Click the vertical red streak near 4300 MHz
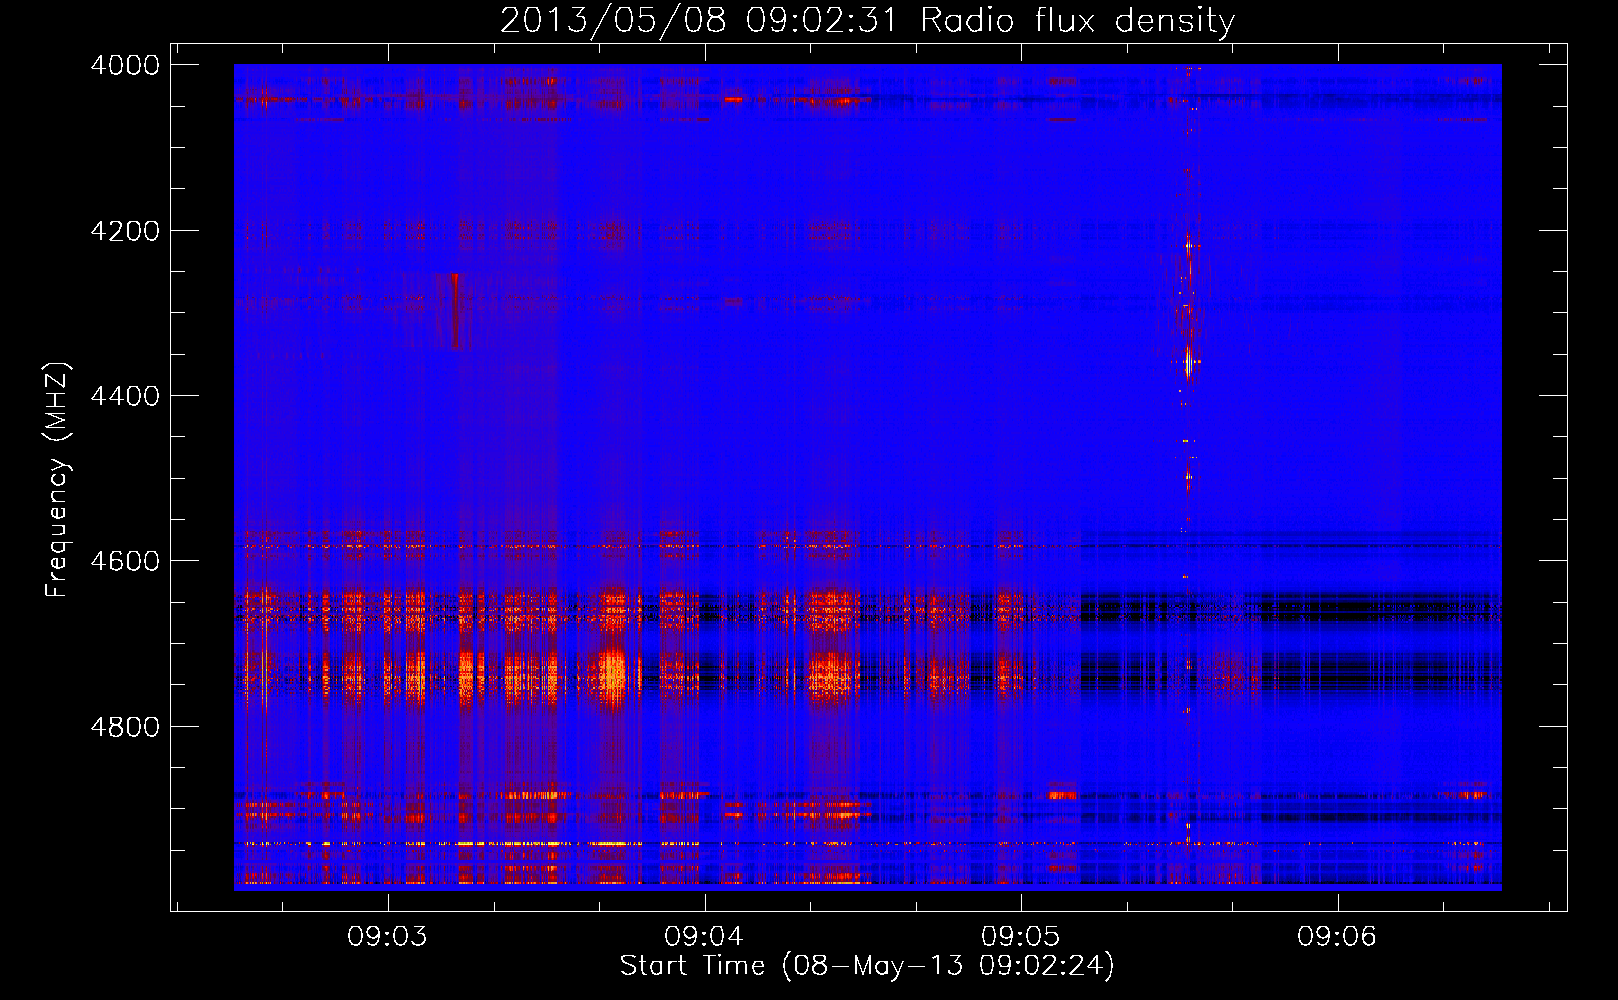The height and width of the screenshot is (1000, 1618). click(455, 311)
